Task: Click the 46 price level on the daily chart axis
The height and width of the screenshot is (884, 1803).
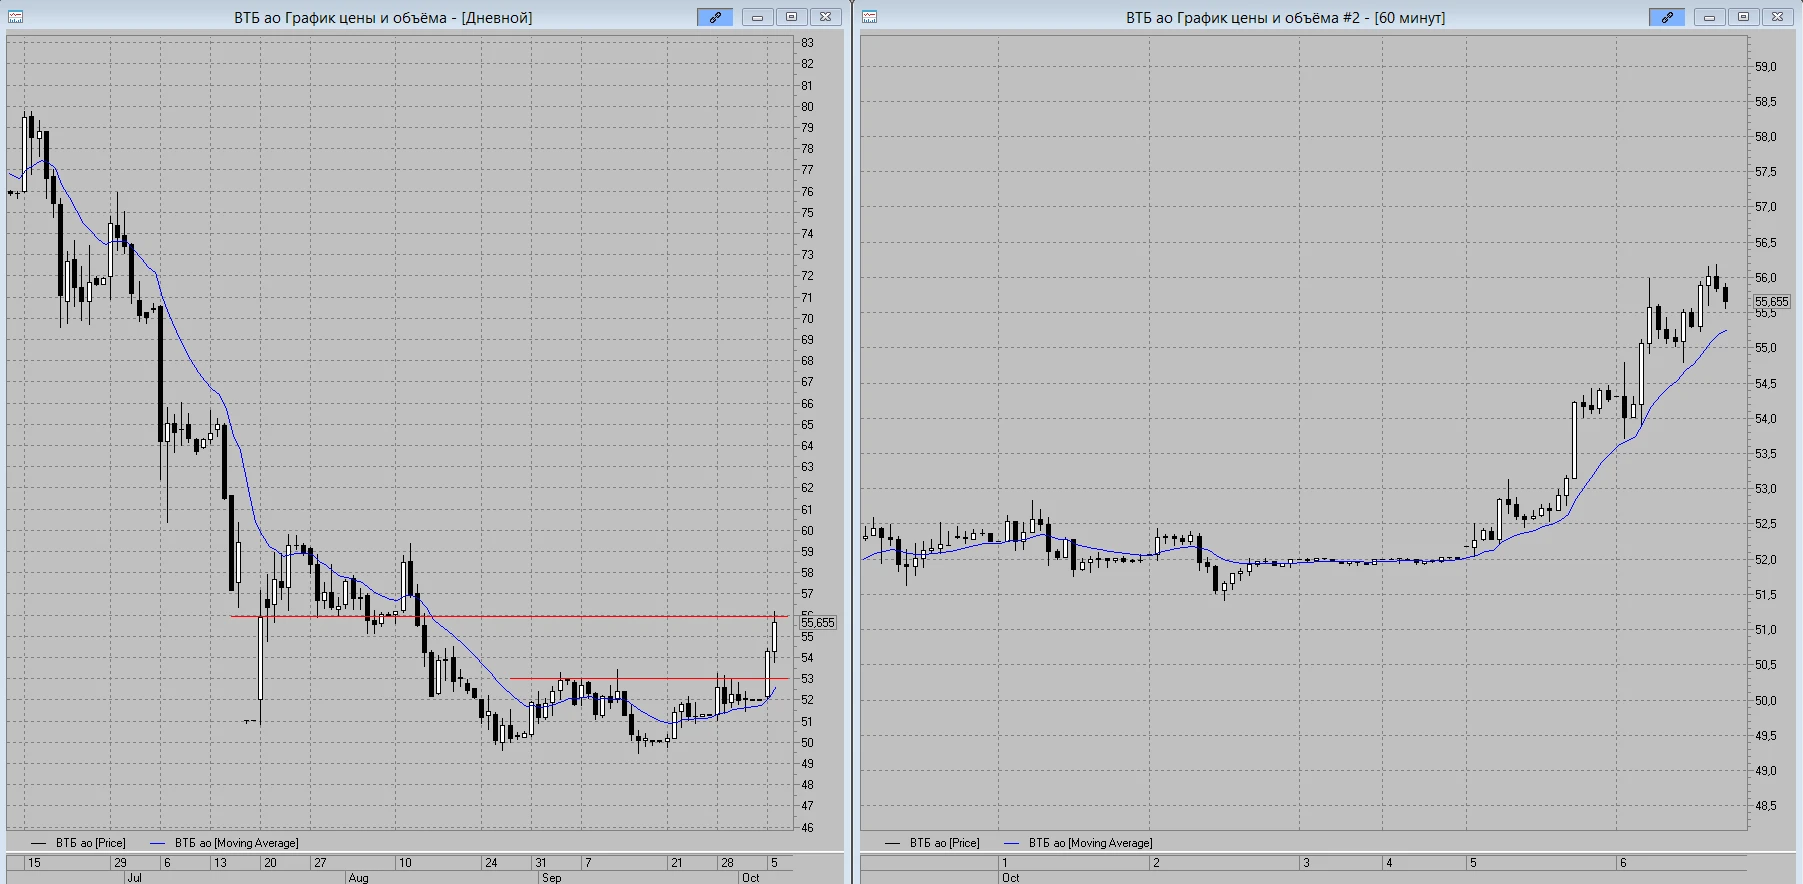Action: click(x=807, y=828)
